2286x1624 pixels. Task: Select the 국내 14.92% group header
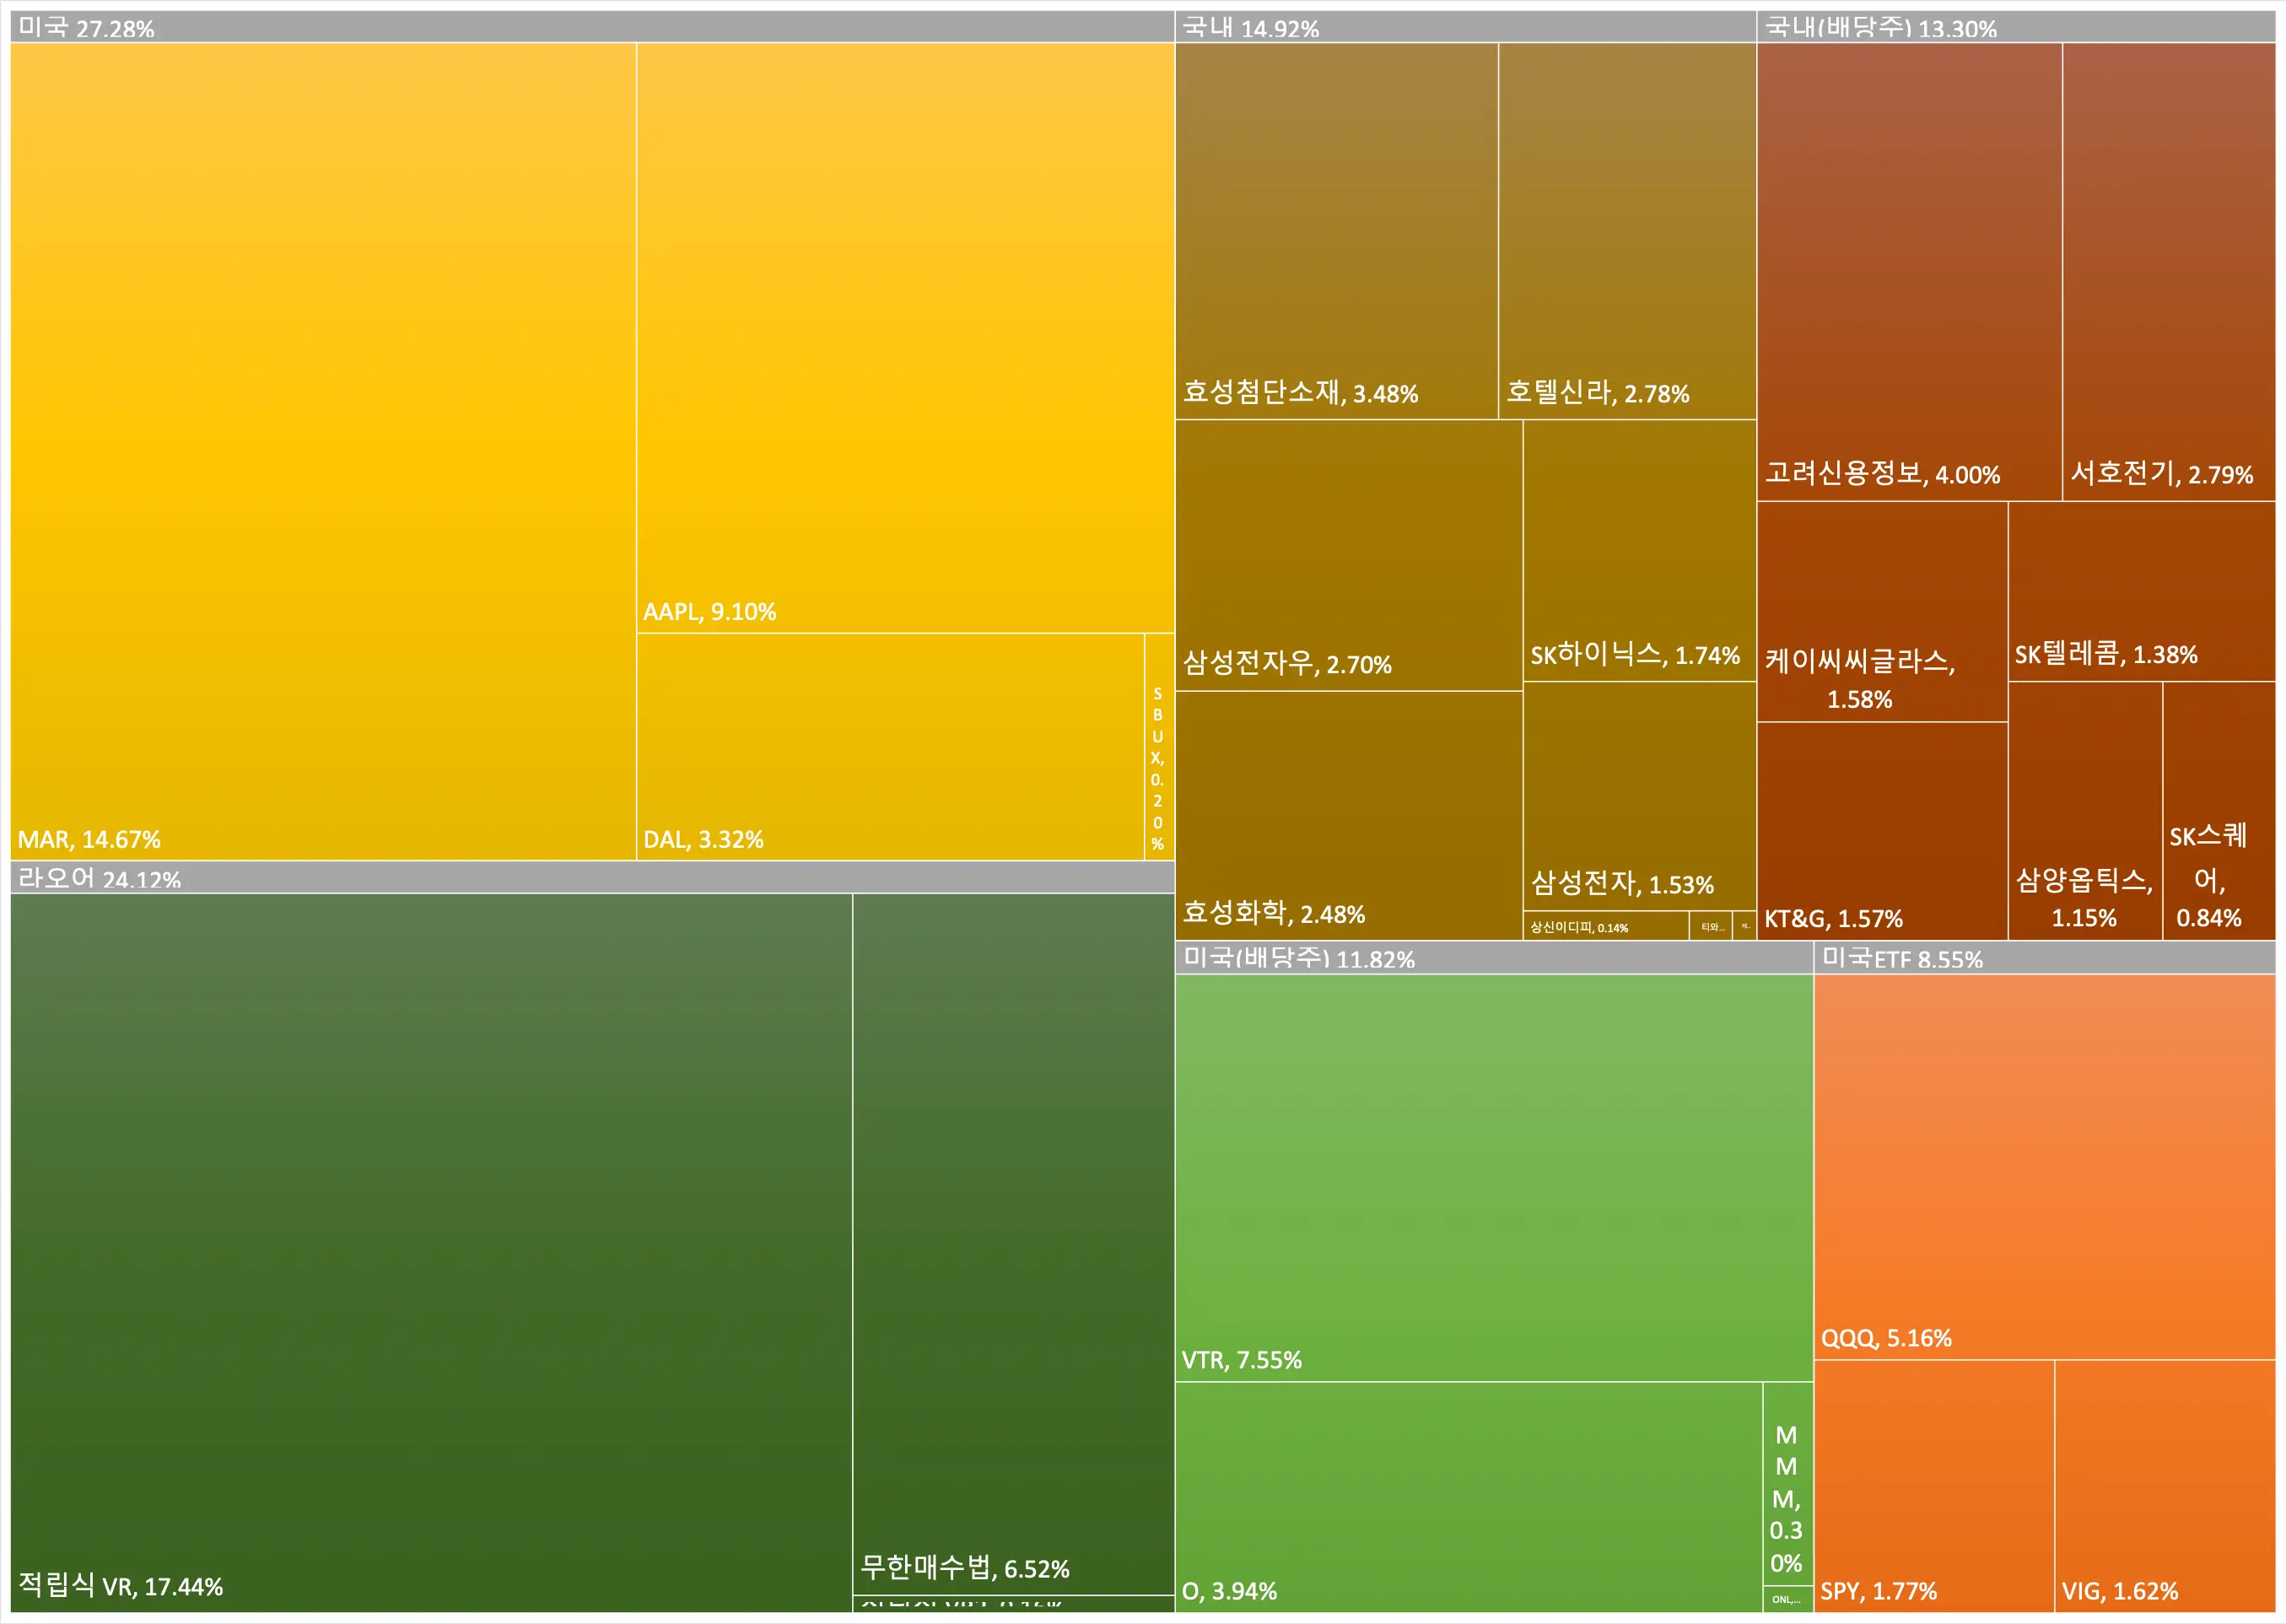click(x=1466, y=27)
